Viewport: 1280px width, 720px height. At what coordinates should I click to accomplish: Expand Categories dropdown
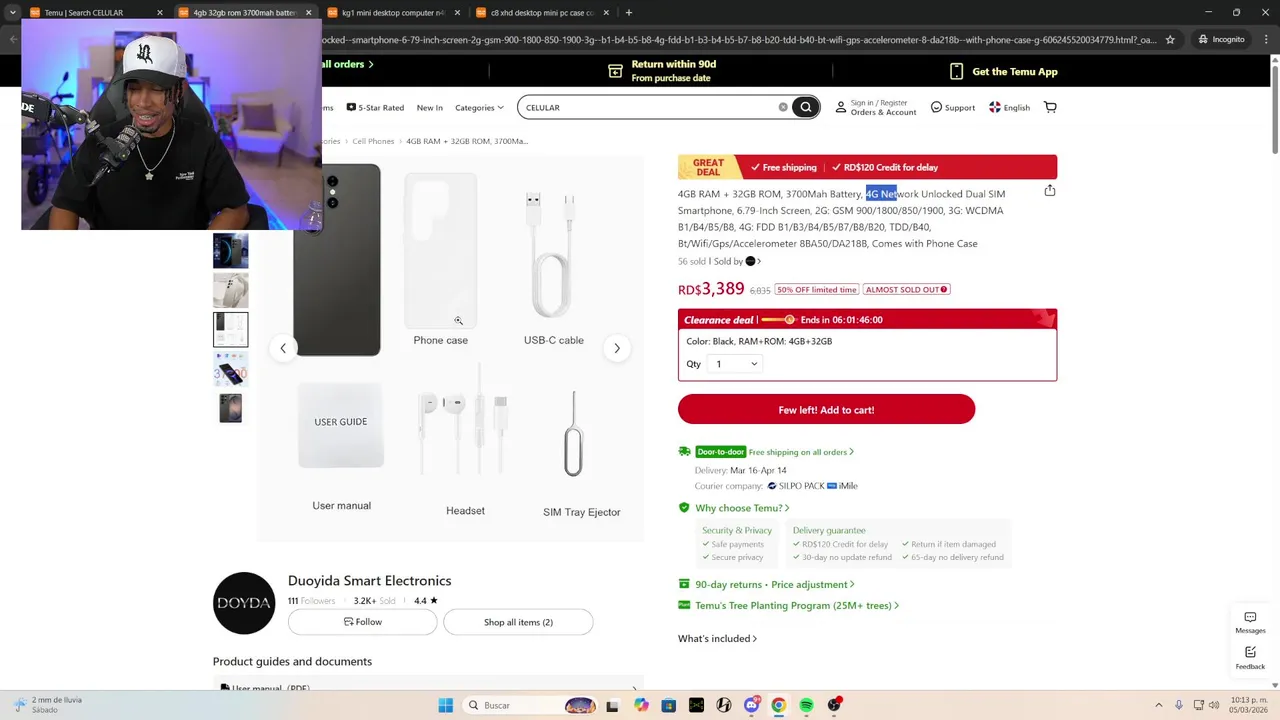tap(479, 107)
